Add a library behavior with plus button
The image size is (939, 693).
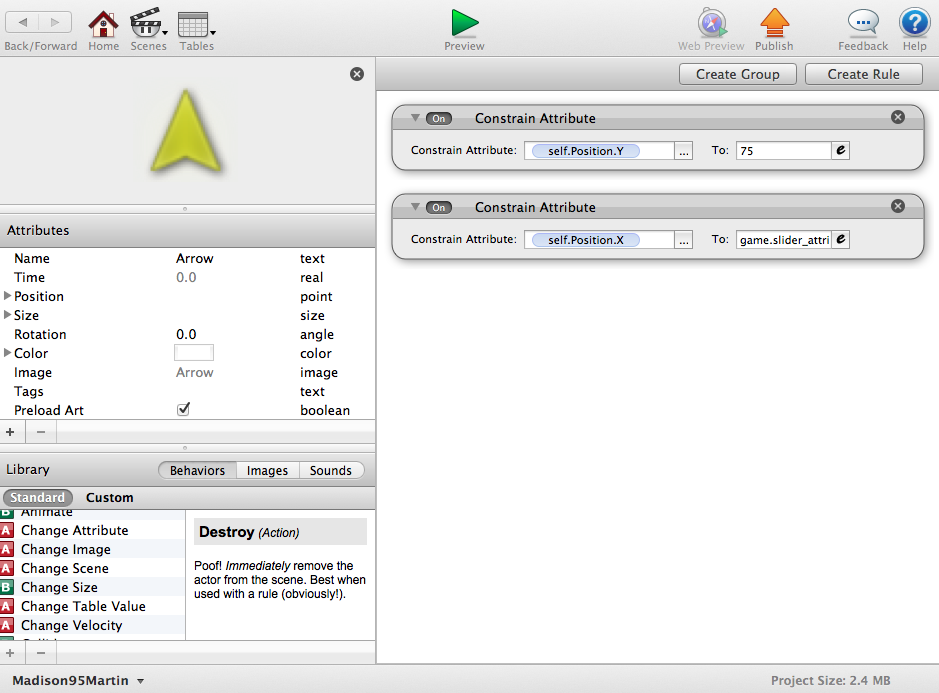click(10, 653)
